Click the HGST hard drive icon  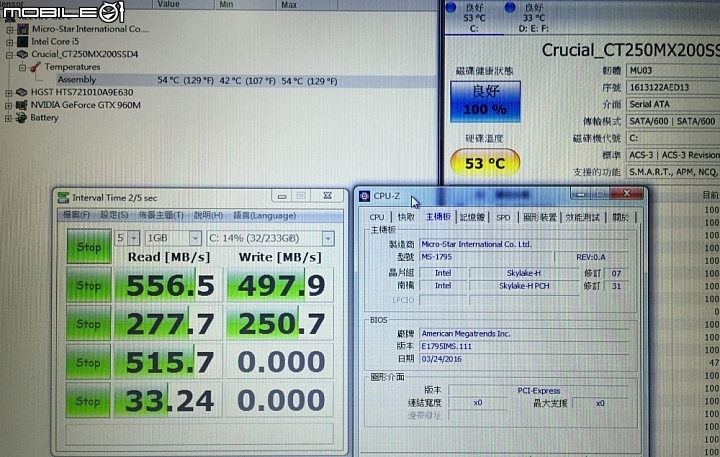[x=22, y=92]
